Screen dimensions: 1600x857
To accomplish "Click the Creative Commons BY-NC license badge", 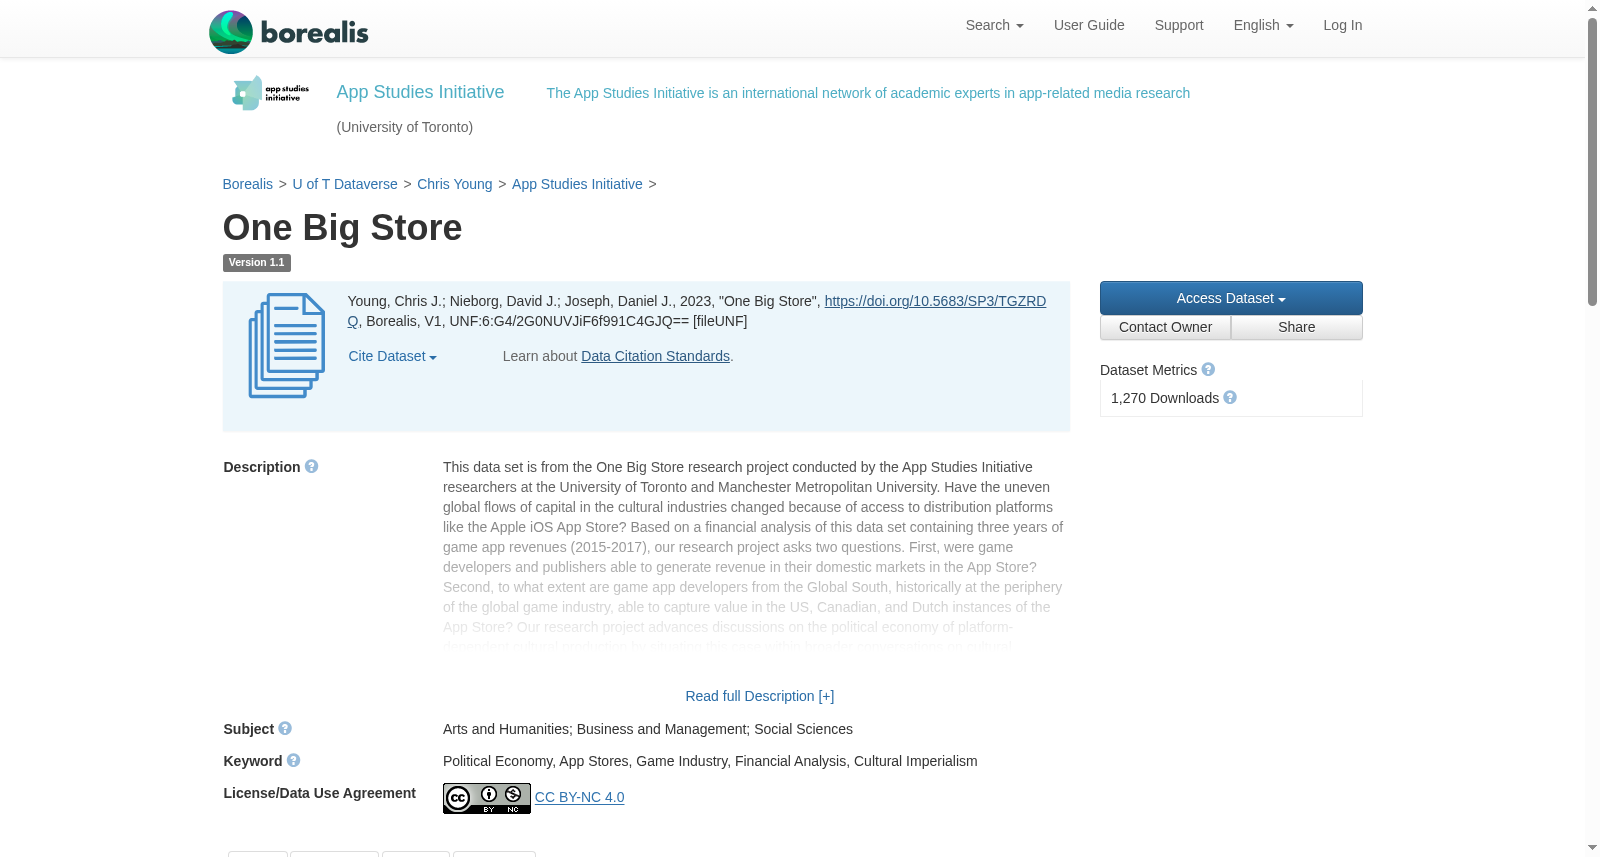I will 487,798.
